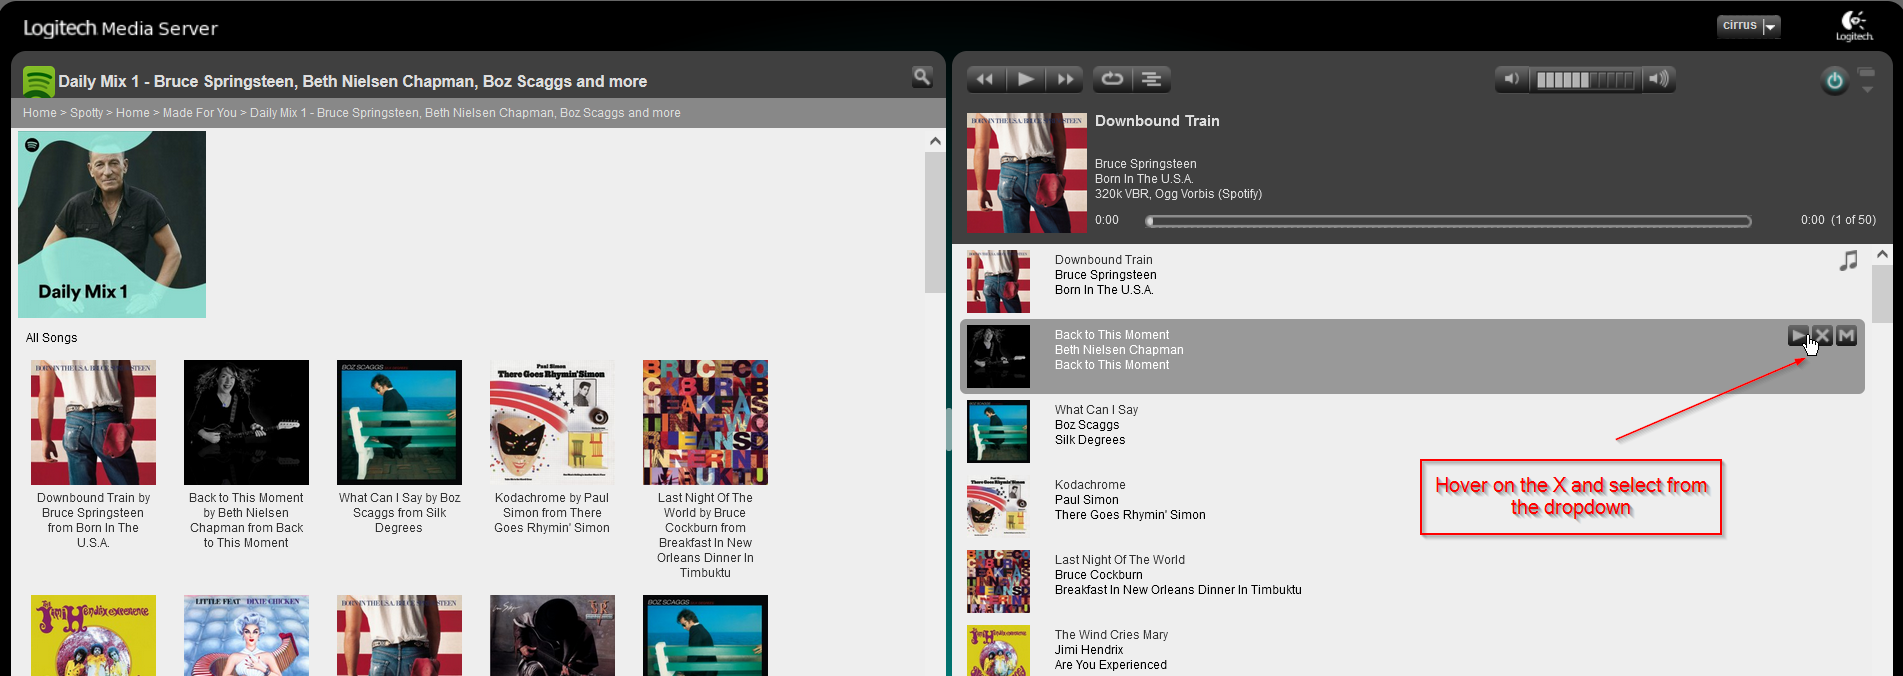Select Downbound Train in the playlist

pos(1104,260)
